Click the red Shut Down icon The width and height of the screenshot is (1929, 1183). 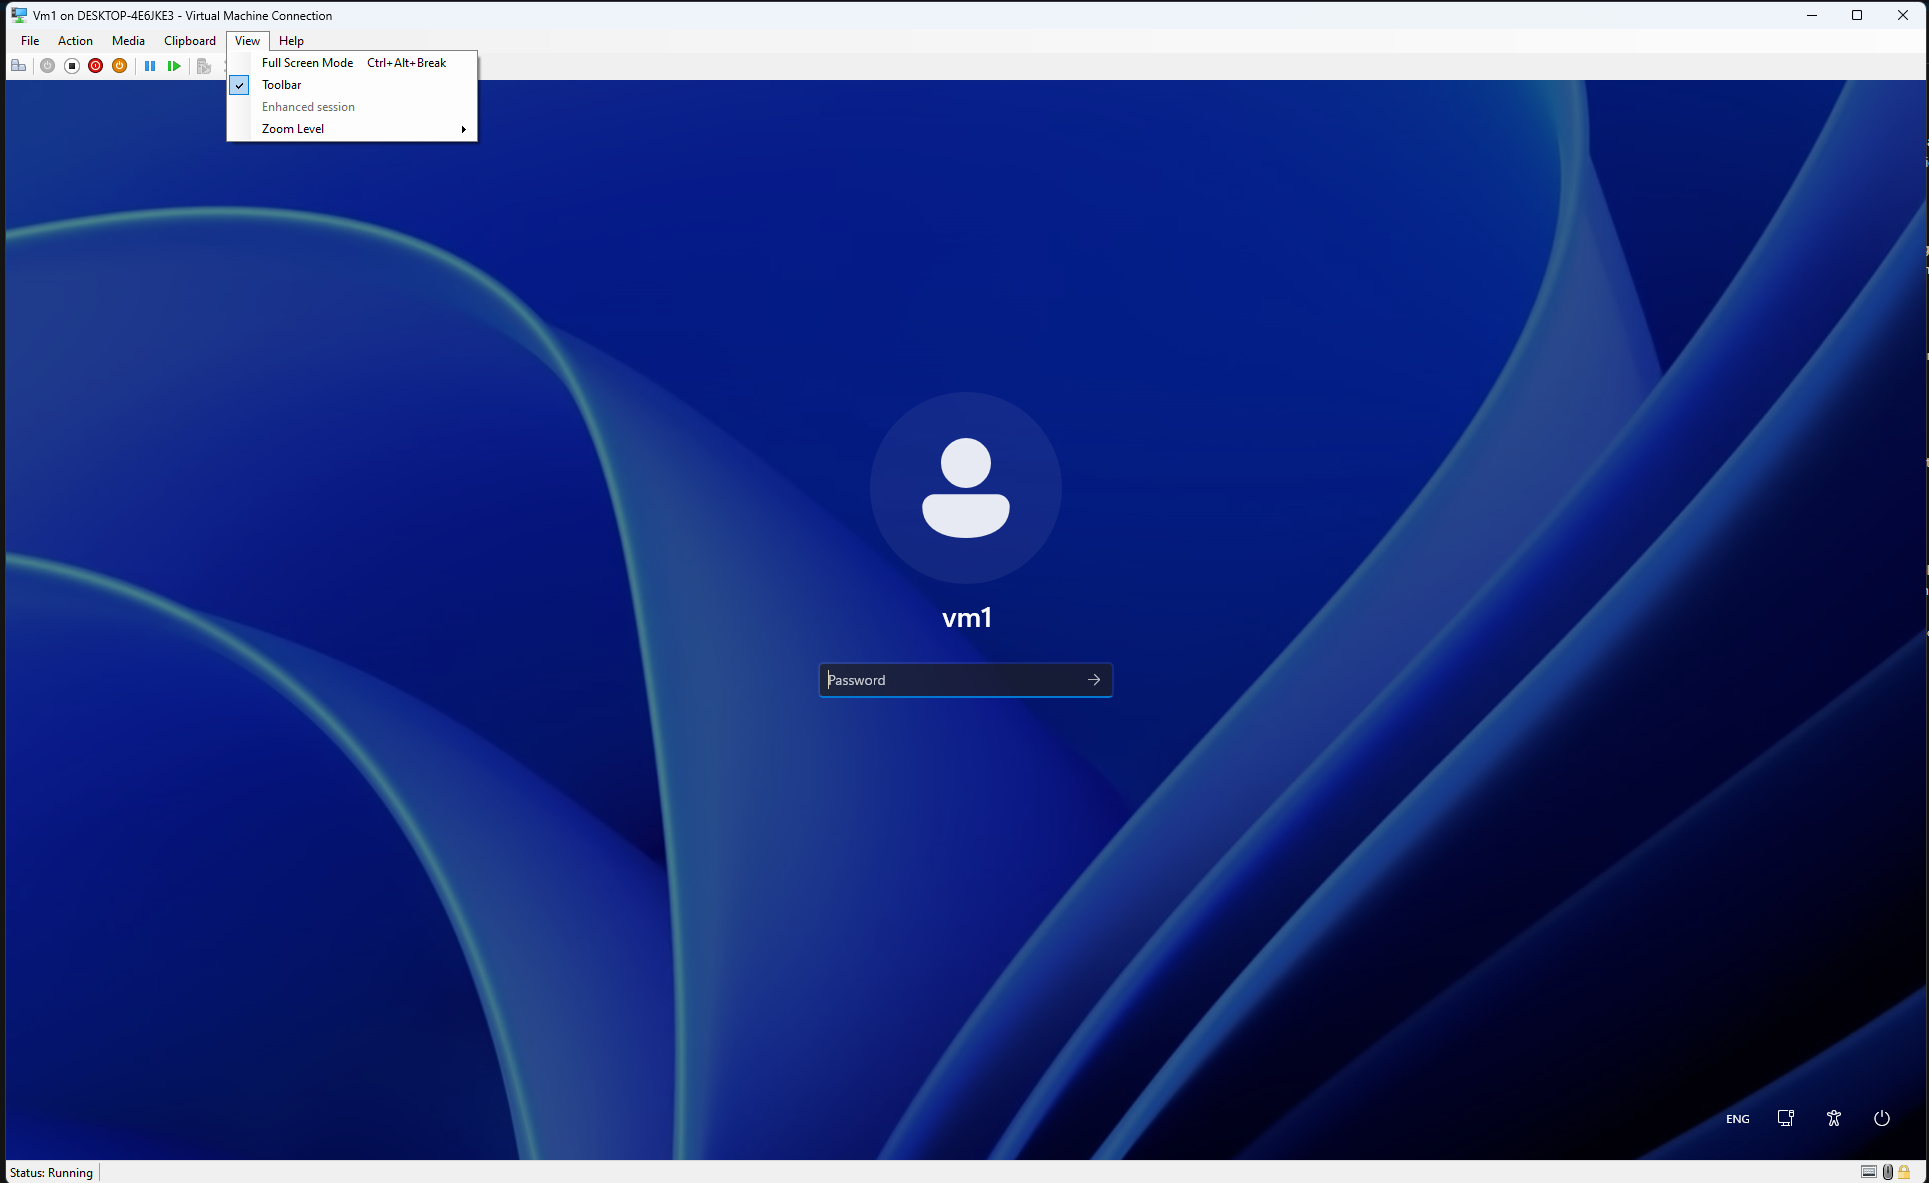click(x=95, y=66)
